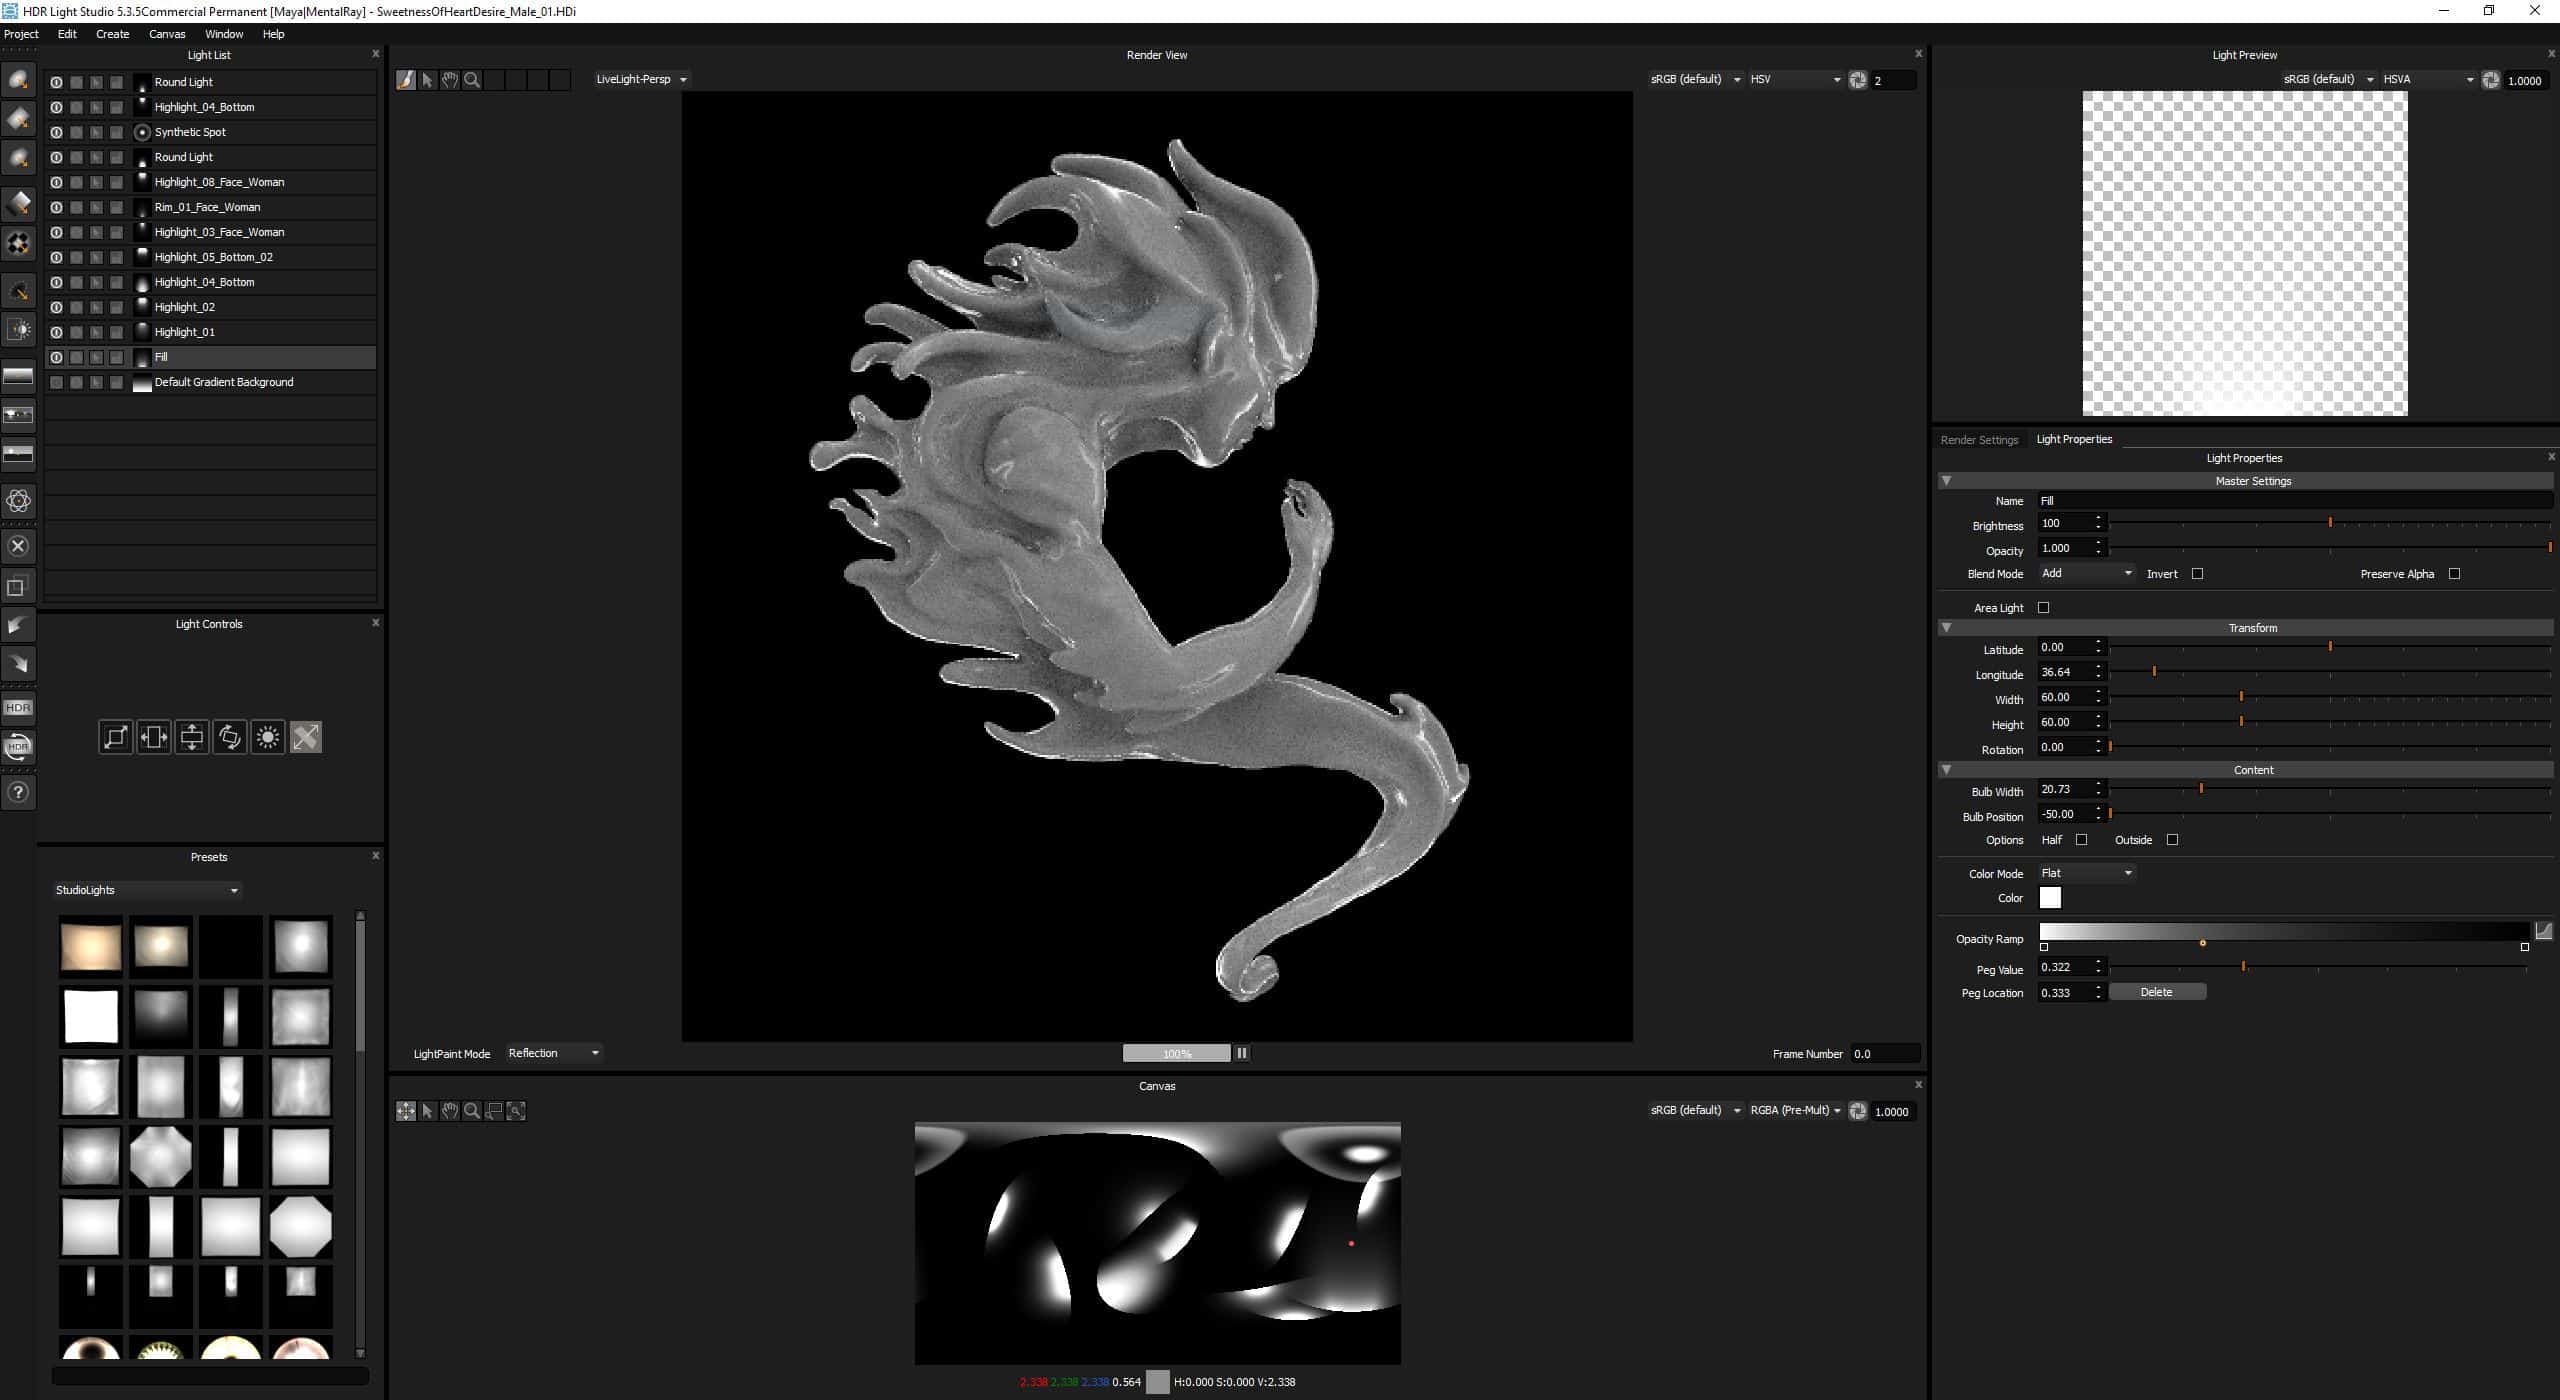Screen dimensions: 2560x1400
Task: Switch to the Render Settings tab
Action: (1979, 440)
